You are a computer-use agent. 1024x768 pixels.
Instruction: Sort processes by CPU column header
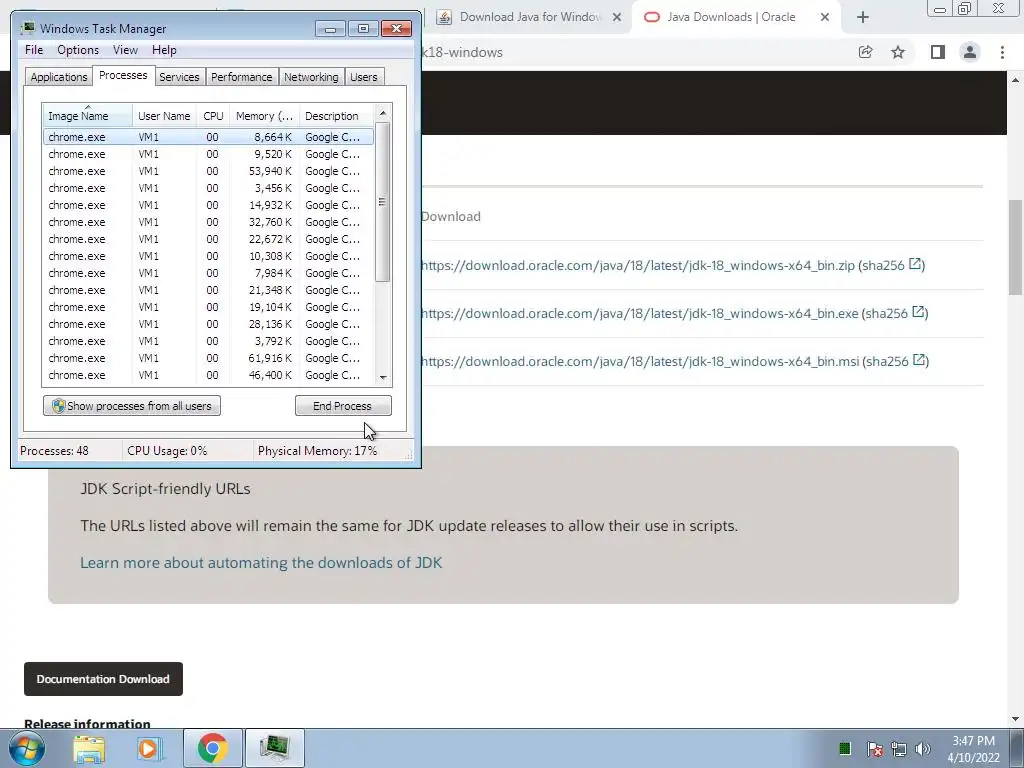[213, 116]
